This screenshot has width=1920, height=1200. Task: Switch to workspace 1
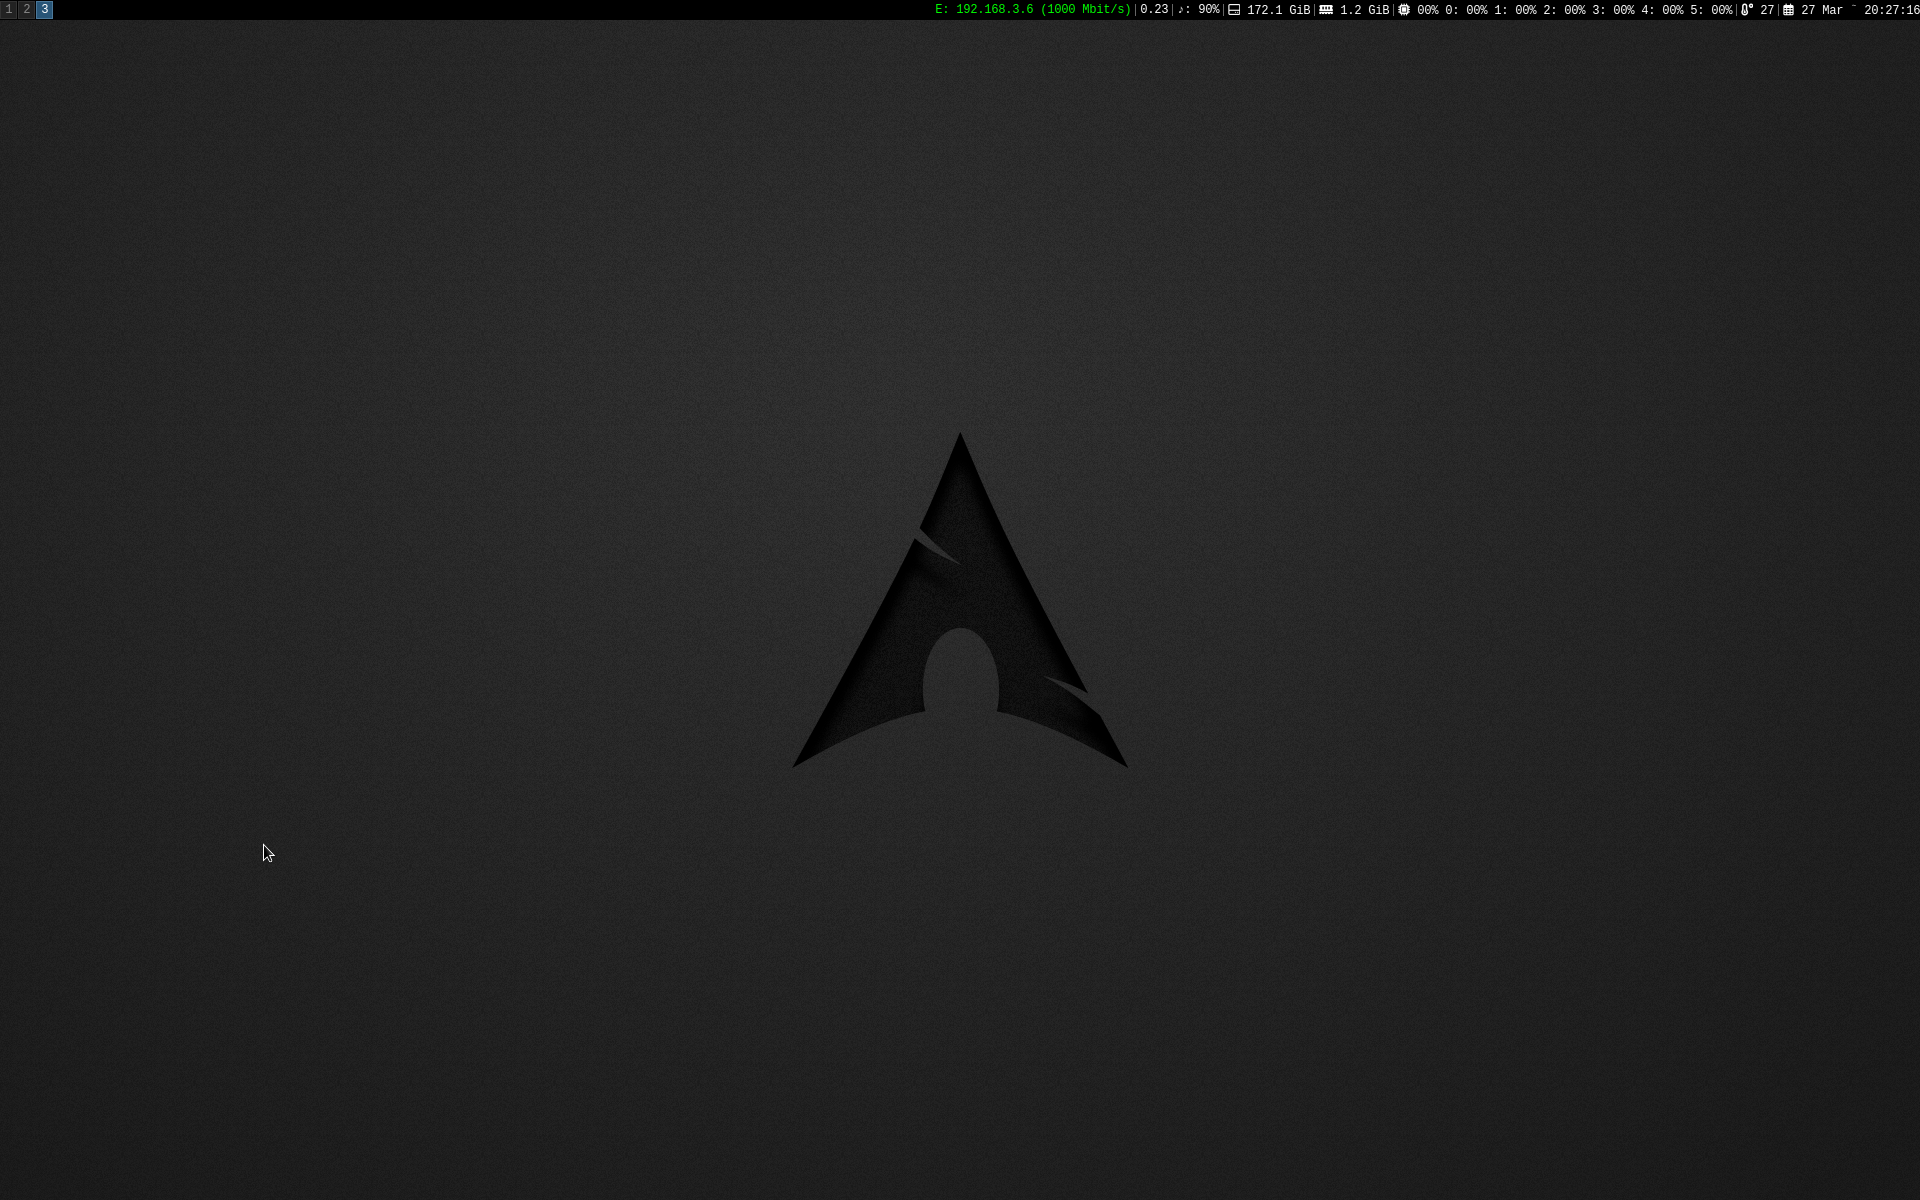tap(9, 9)
